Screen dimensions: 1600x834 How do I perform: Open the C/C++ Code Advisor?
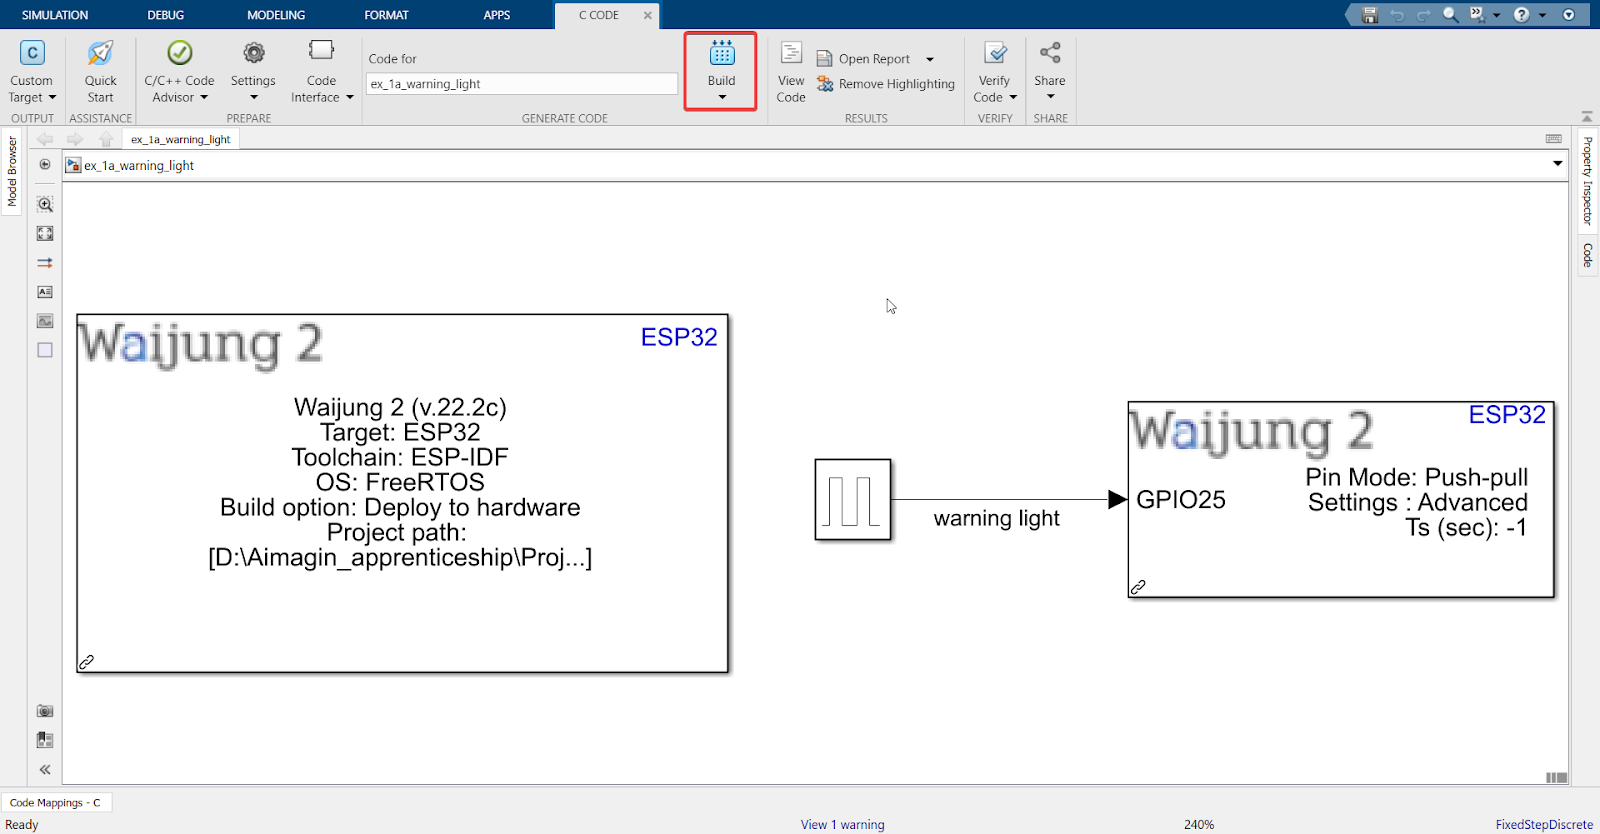click(x=179, y=72)
